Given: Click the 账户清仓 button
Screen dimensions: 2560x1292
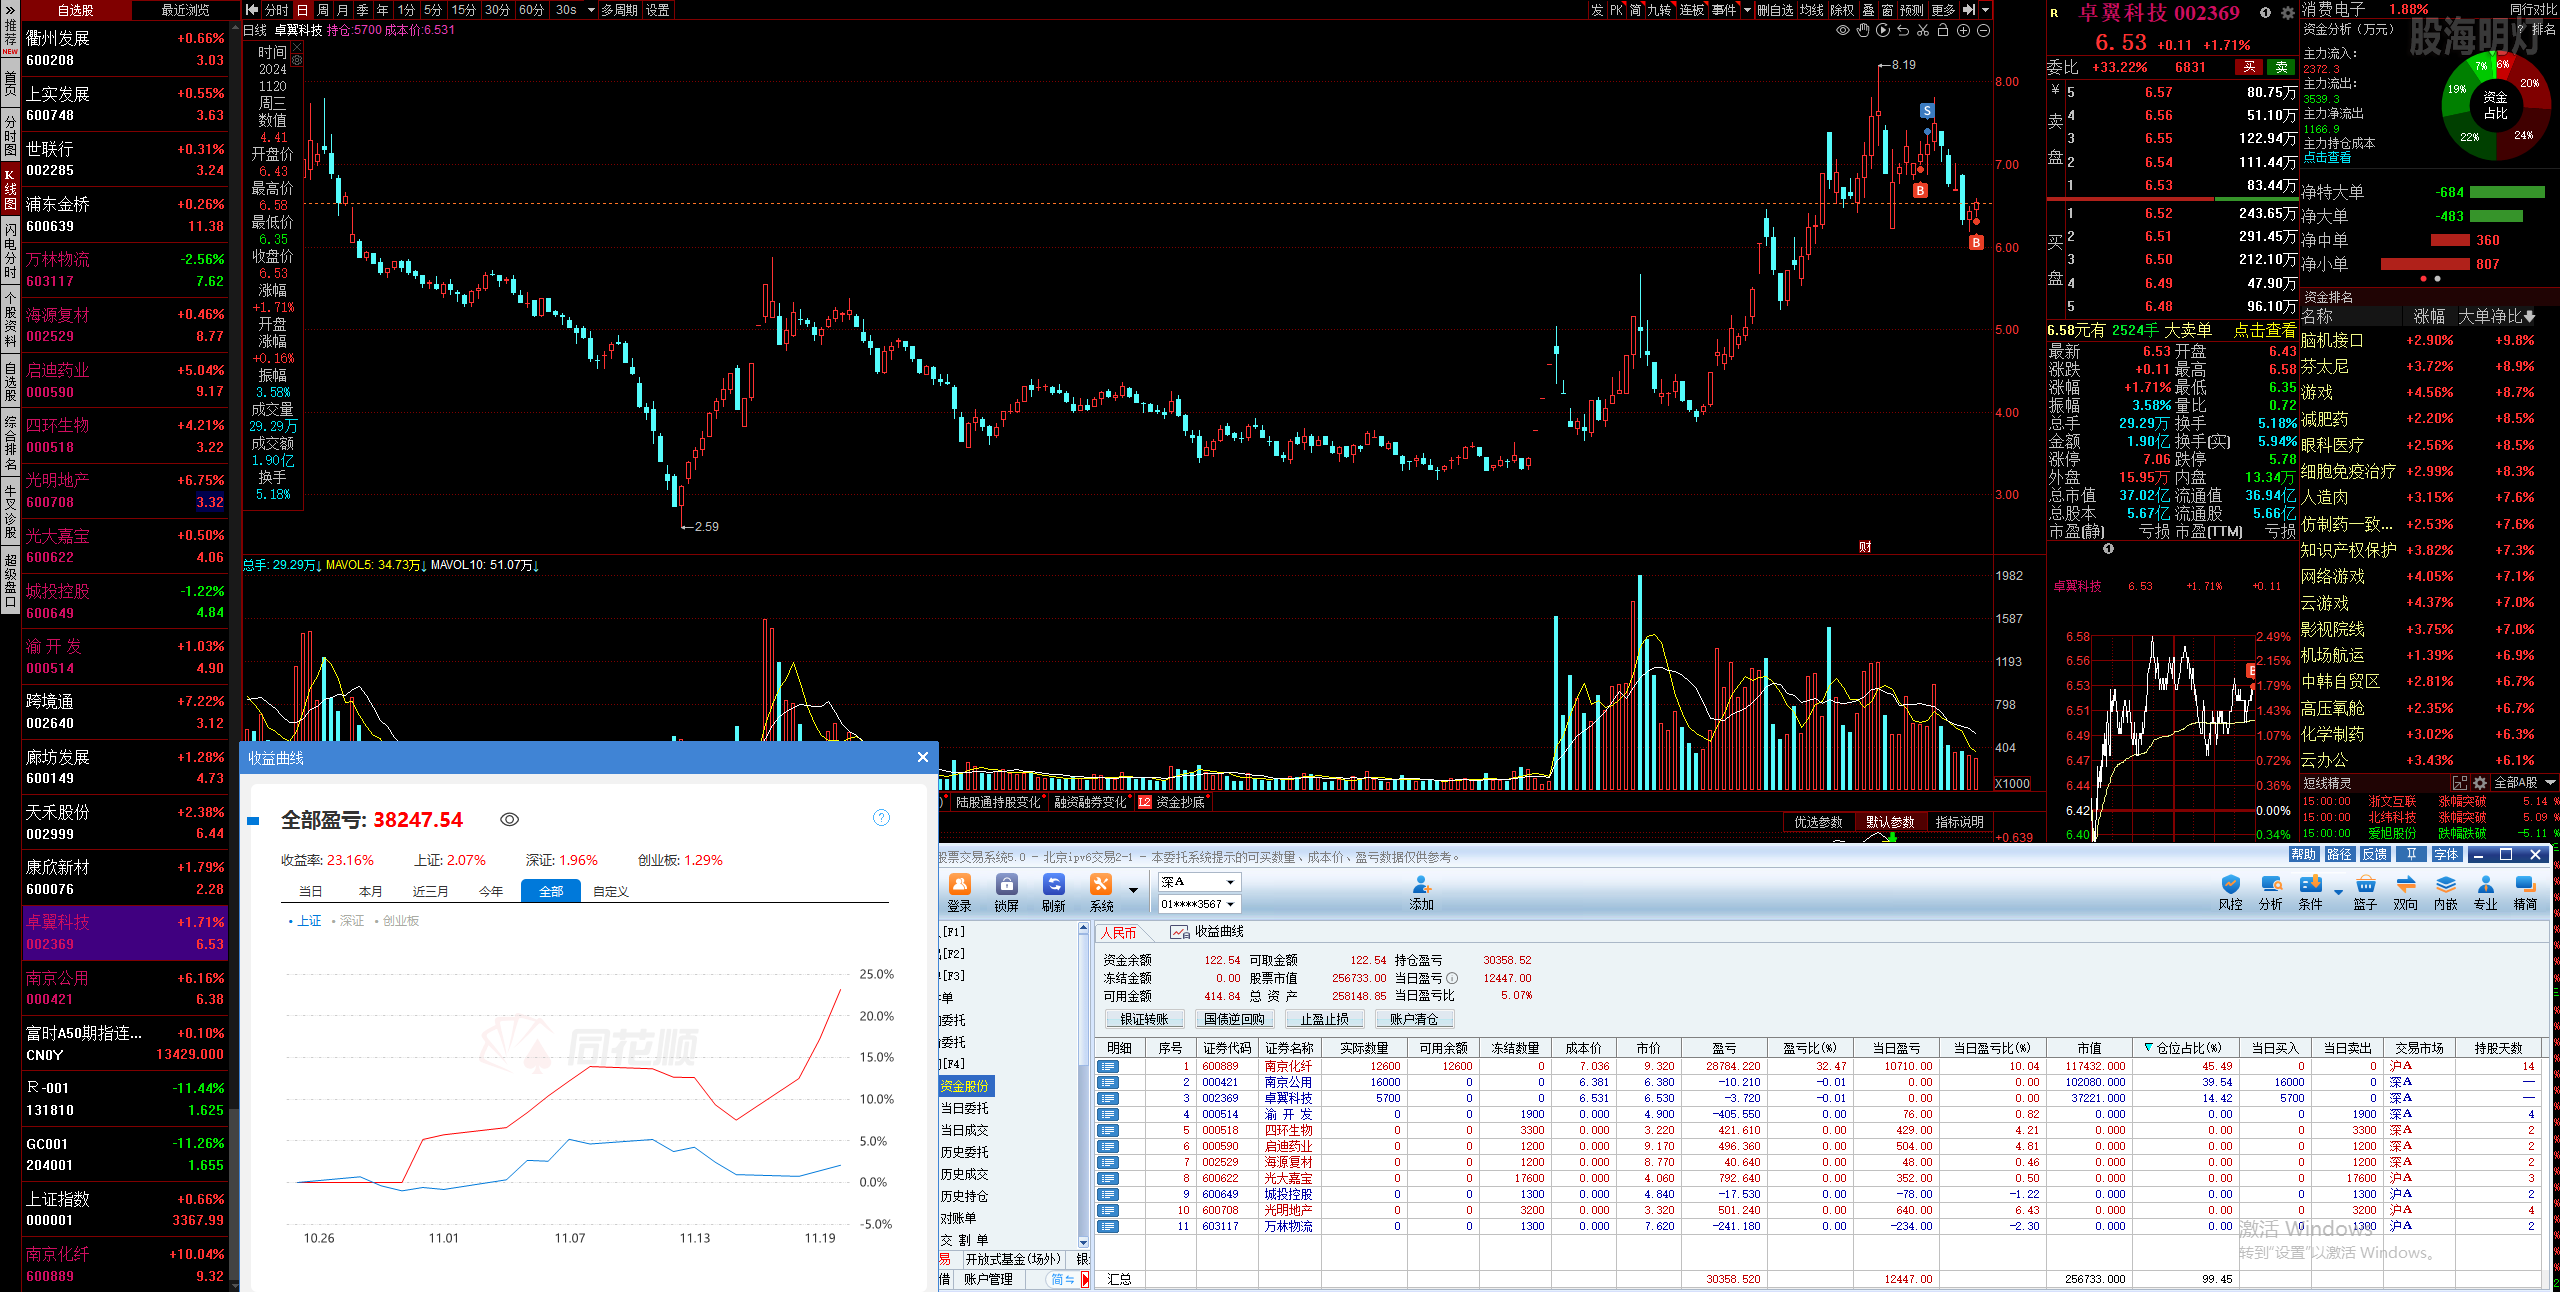Looking at the screenshot, I should tap(1414, 1019).
